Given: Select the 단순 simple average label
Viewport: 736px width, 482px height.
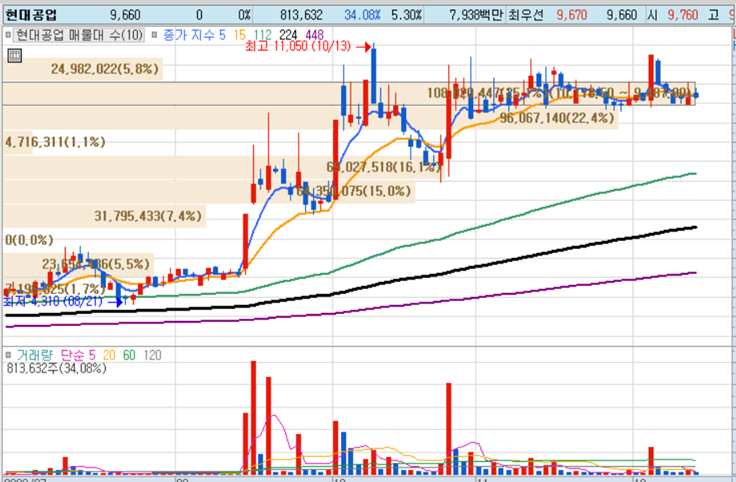Looking at the screenshot, I should (73, 355).
